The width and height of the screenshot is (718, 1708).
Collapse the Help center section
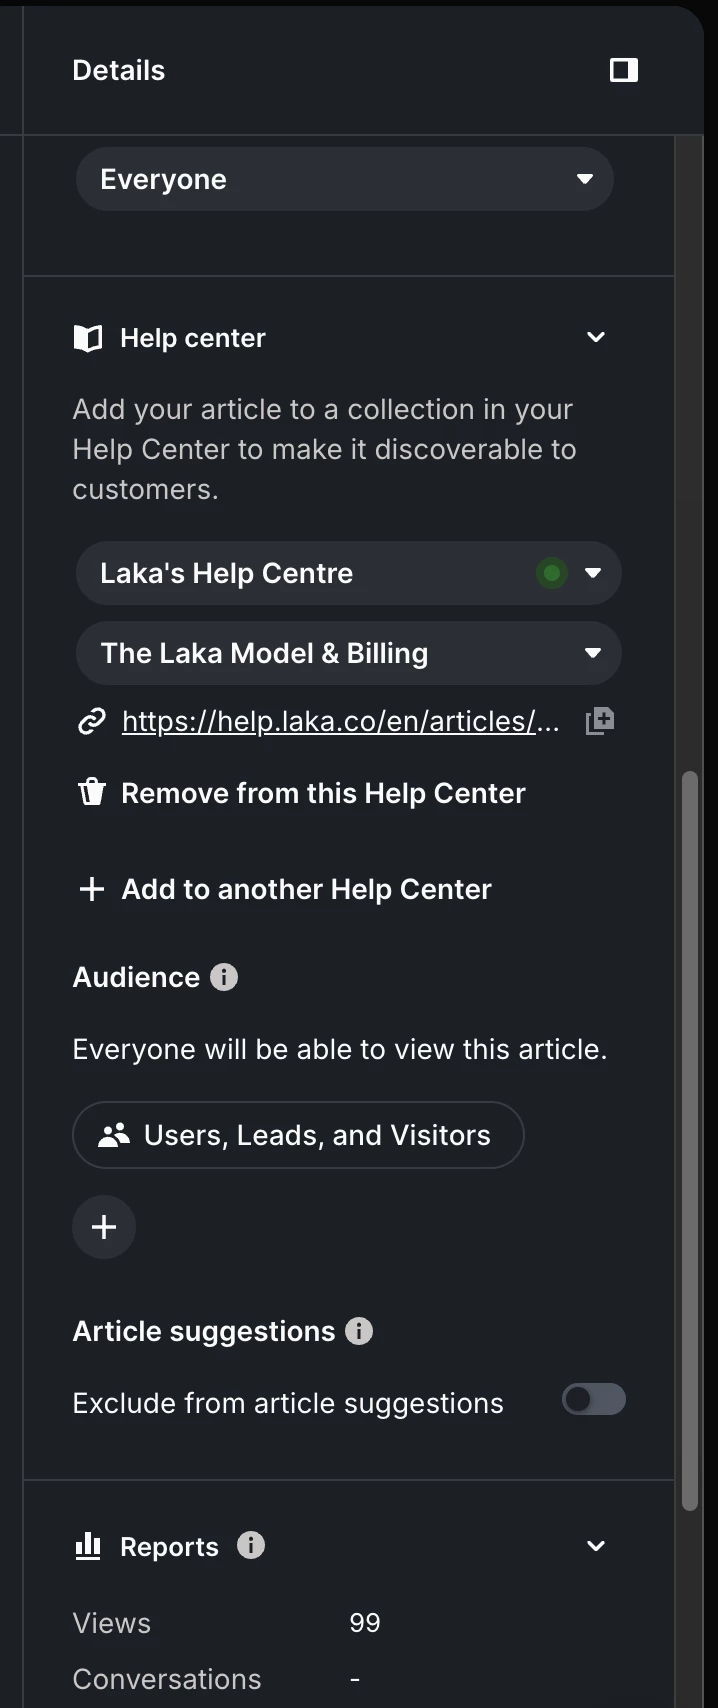click(x=596, y=337)
